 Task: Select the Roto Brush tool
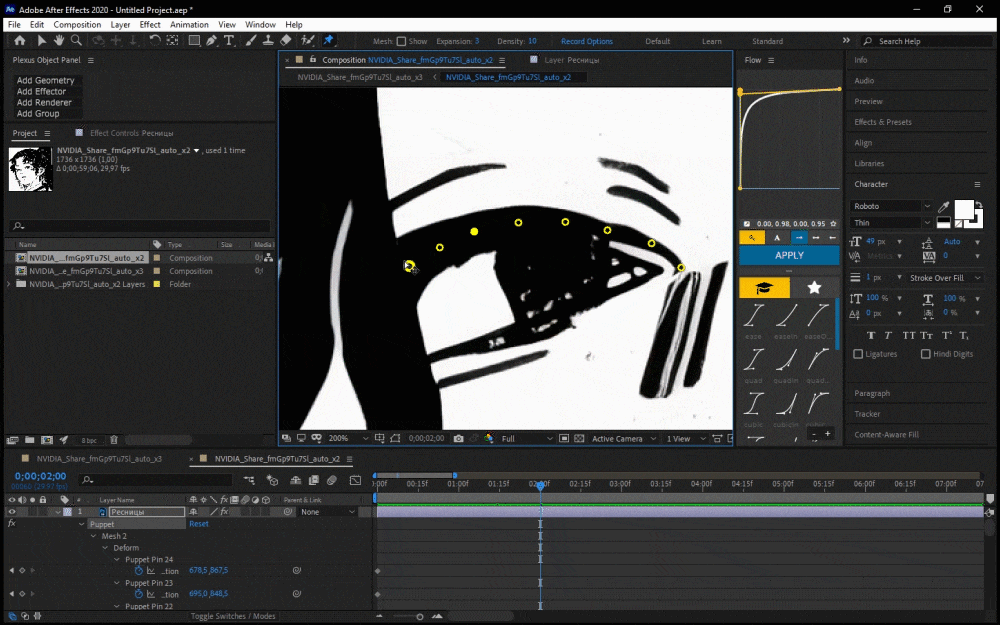[307, 41]
